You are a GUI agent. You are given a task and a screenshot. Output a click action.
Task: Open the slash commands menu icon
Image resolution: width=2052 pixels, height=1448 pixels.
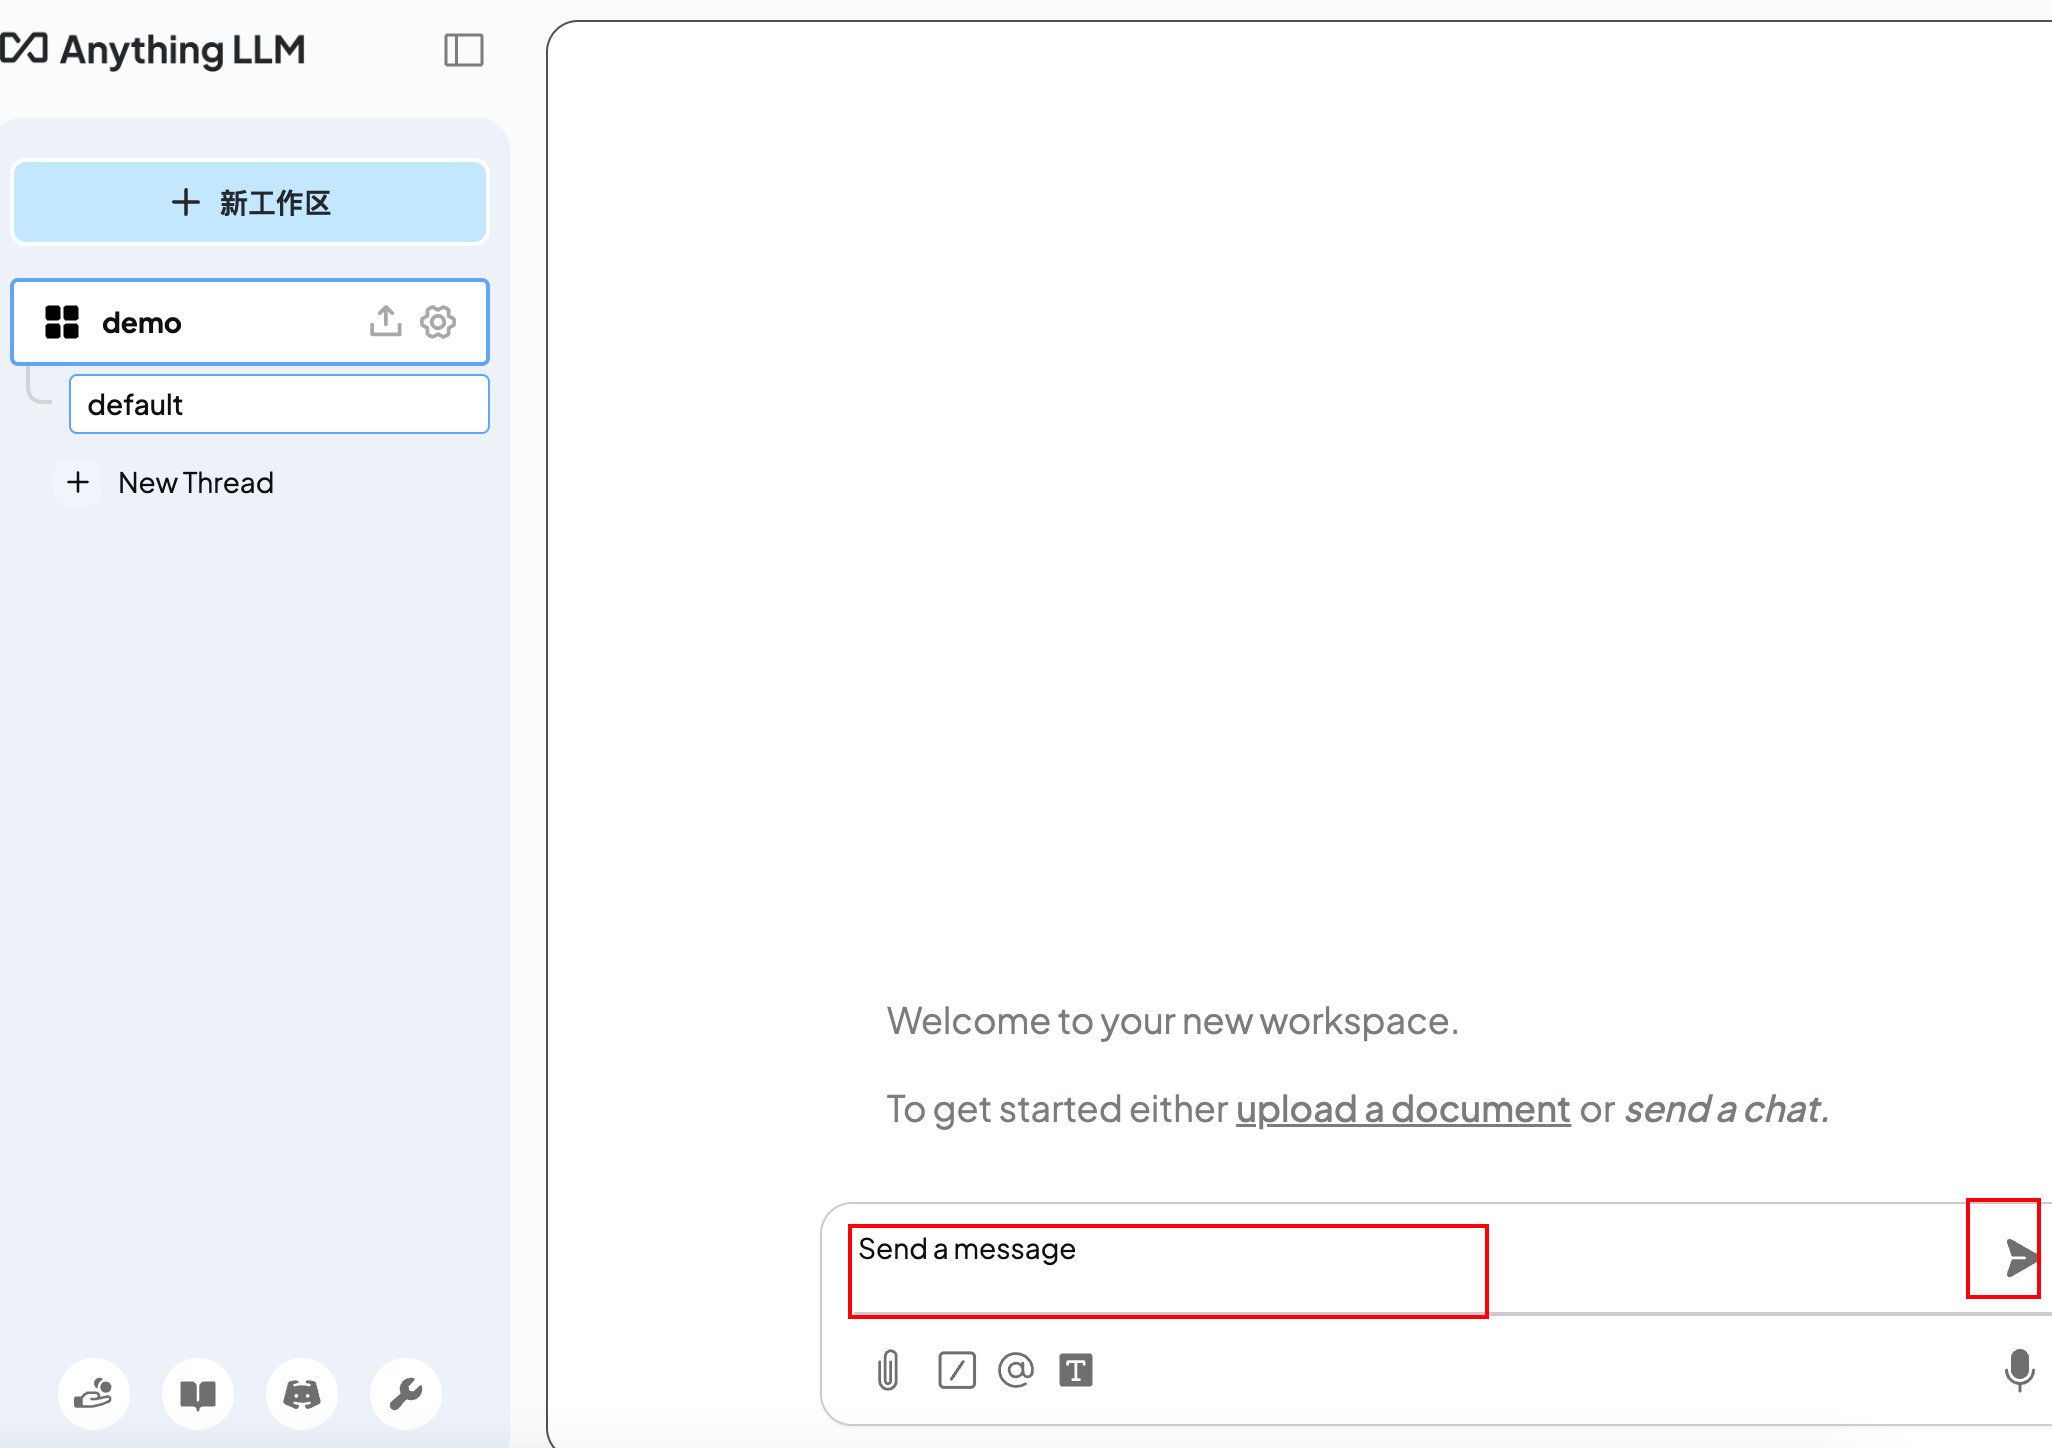(956, 1370)
